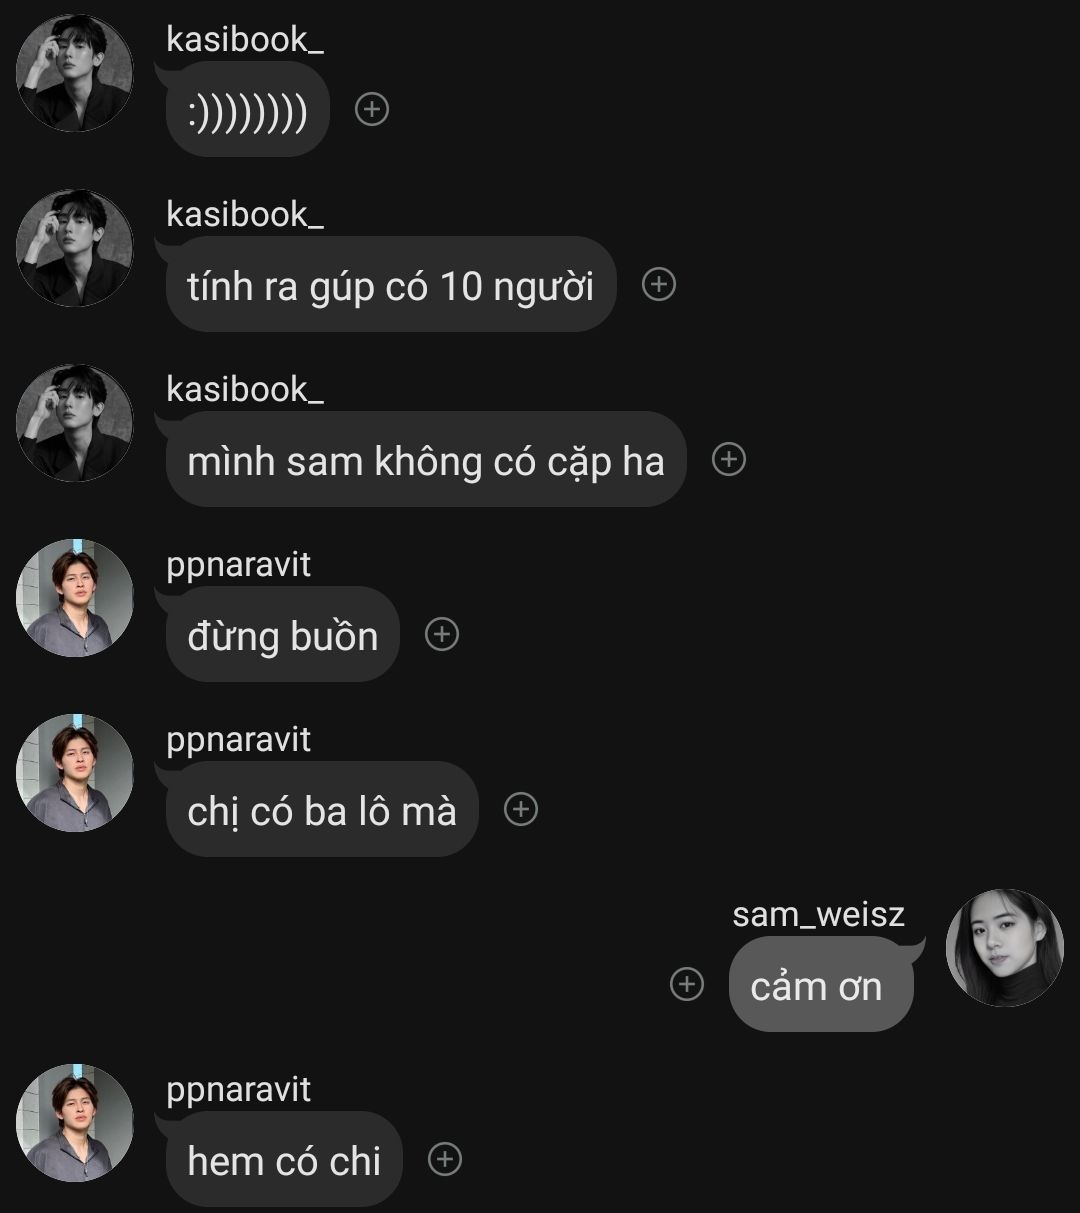The width and height of the screenshot is (1080, 1213).
Task: Select the "hem có chi" message bubble
Action: pyautogui.click(x=284, y=1161)
